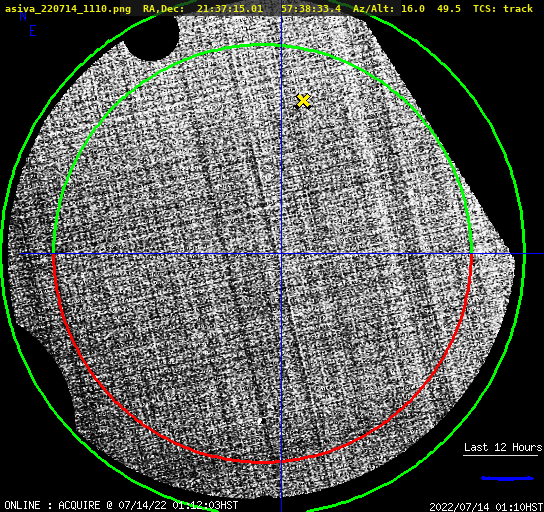Screen dimensions: 544x512
Task: Click the TCS: track status
Action: coord(503,8)
